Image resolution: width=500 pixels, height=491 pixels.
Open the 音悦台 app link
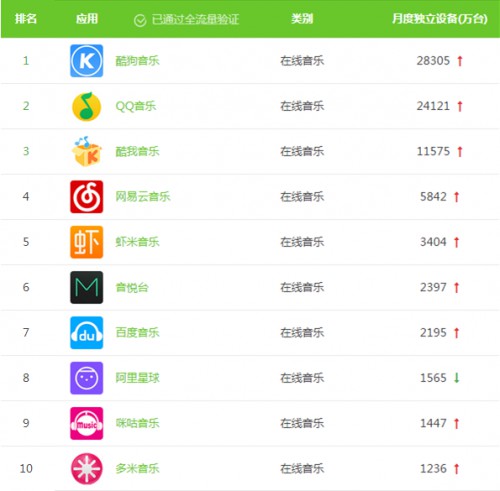(x=132, y=287)
